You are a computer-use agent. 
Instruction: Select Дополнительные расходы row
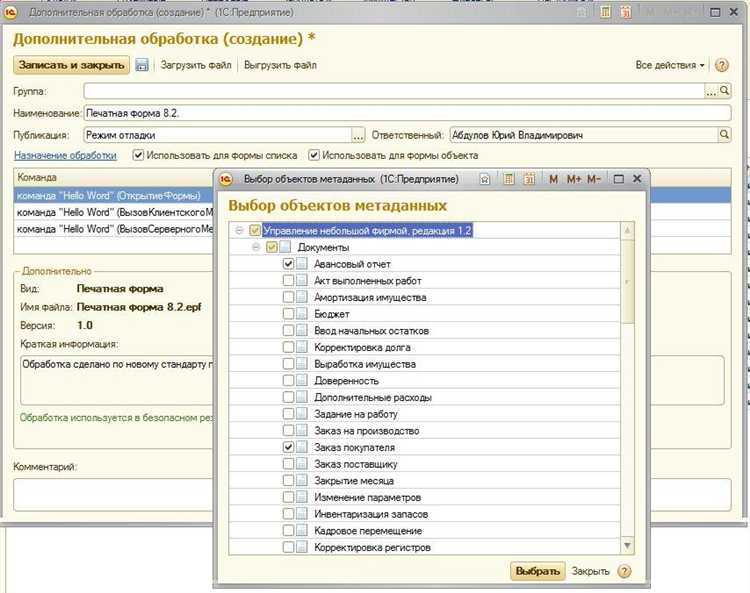tap(425, 397)
